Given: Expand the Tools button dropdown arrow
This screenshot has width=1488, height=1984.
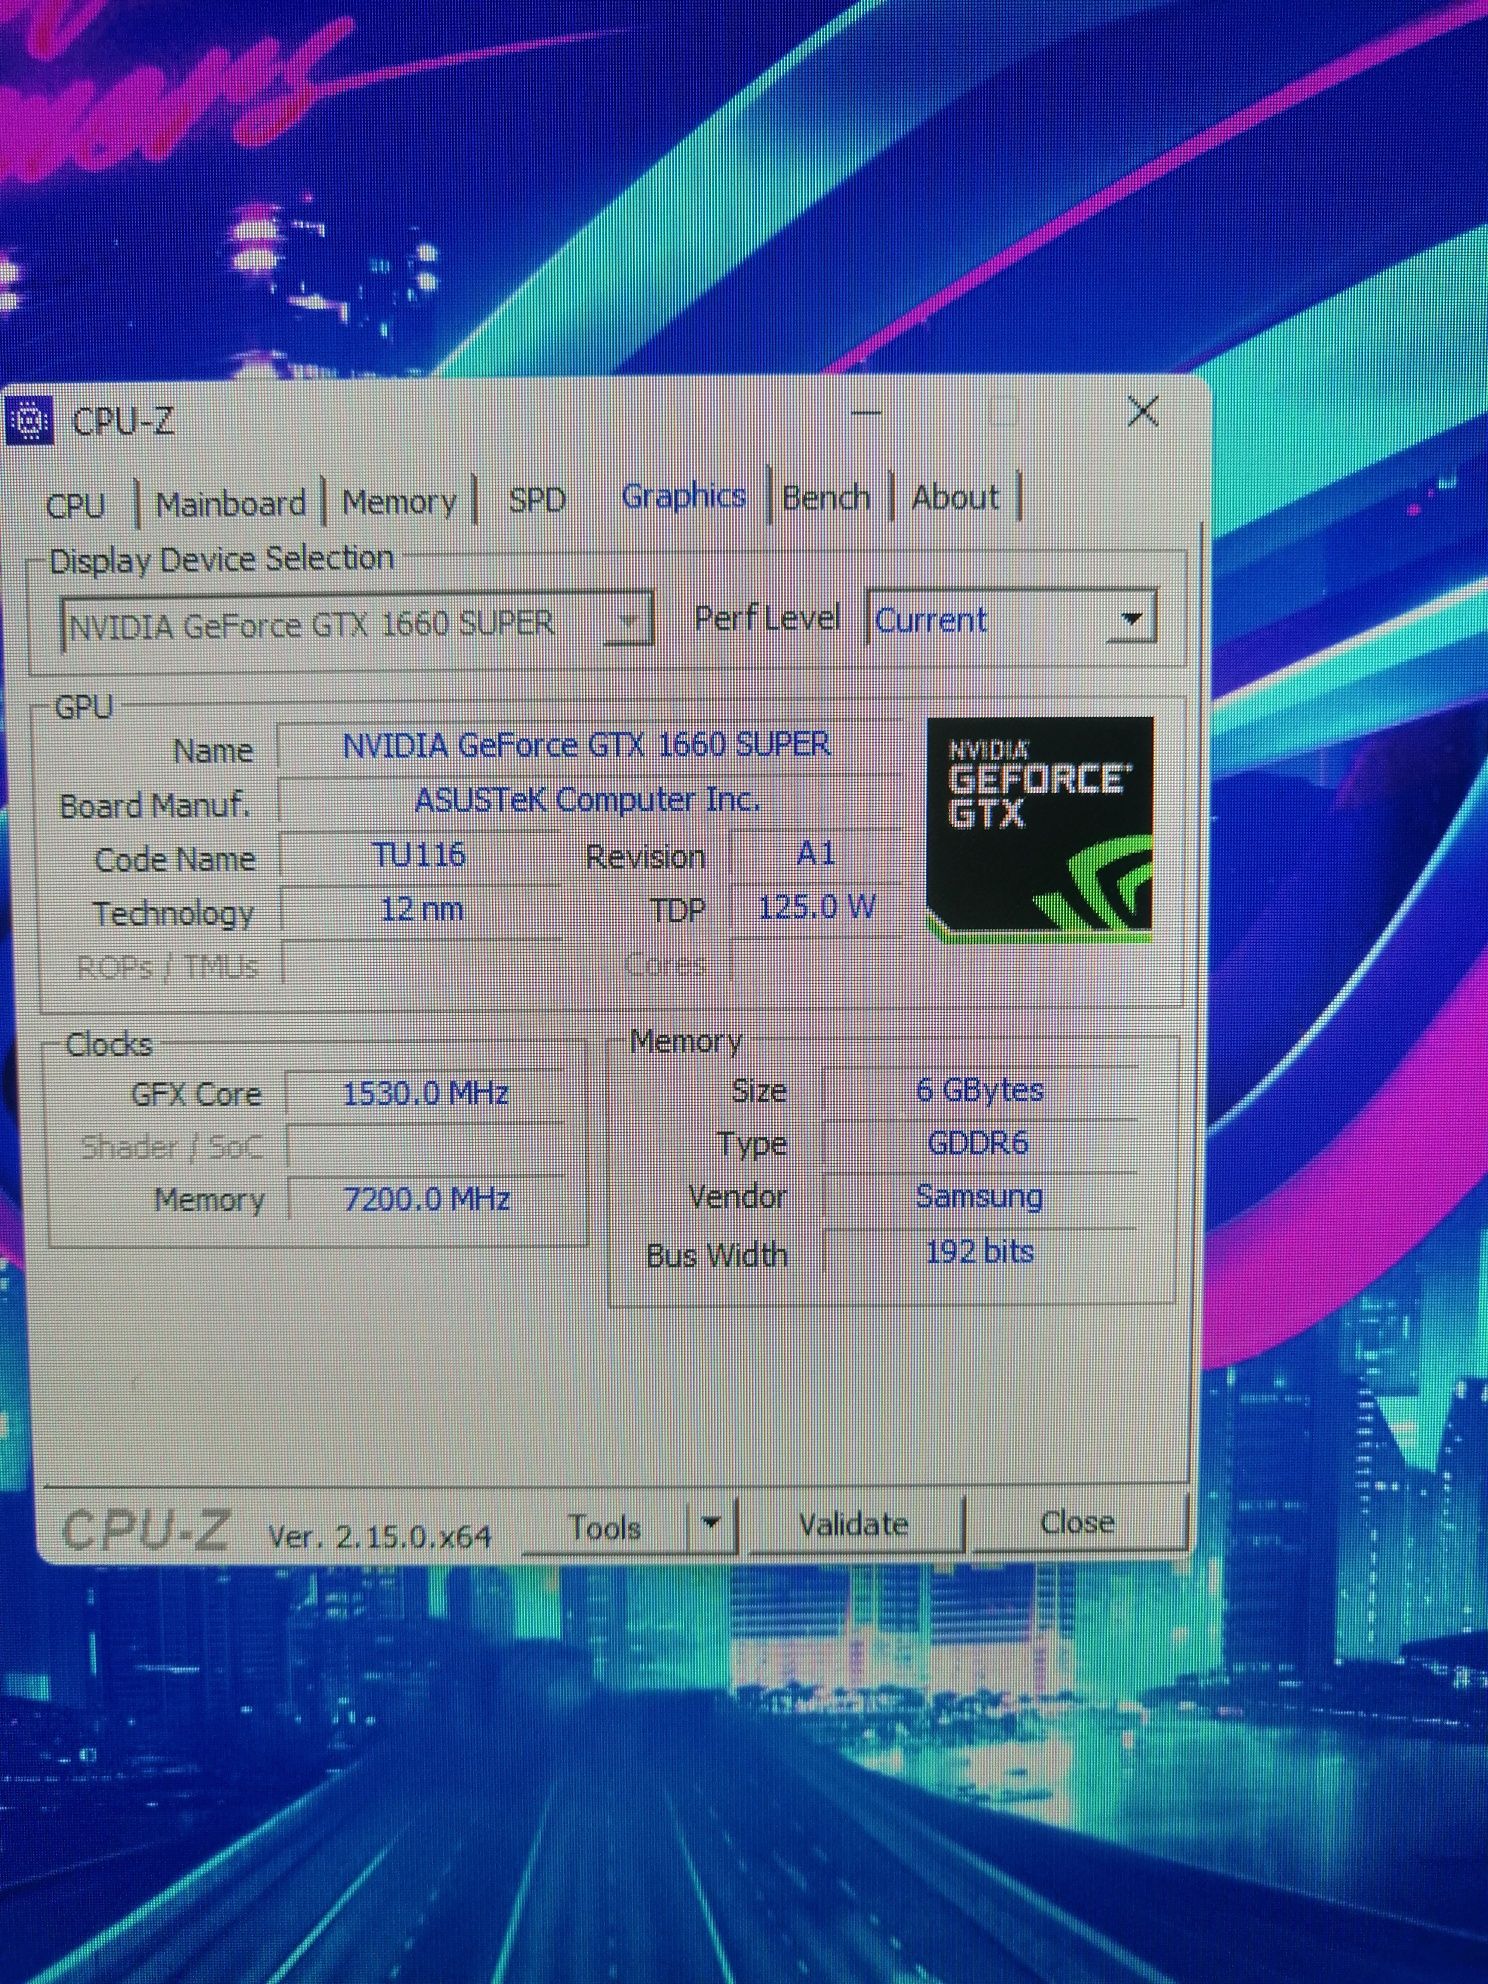Looking at the screenshot, I should 711,1524.
